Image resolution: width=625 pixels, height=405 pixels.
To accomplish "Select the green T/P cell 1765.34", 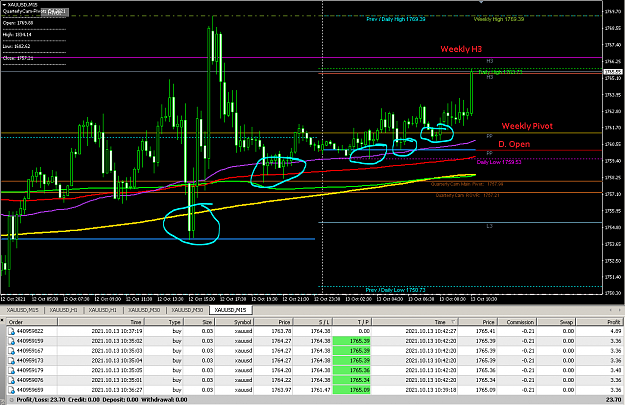I will [352, 380].
